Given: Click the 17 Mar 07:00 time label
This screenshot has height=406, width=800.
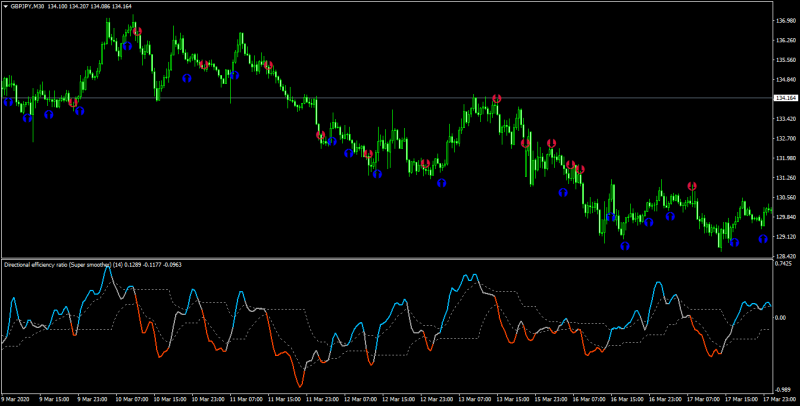Looking at the screenshot, I should click(x=704, y=399).
